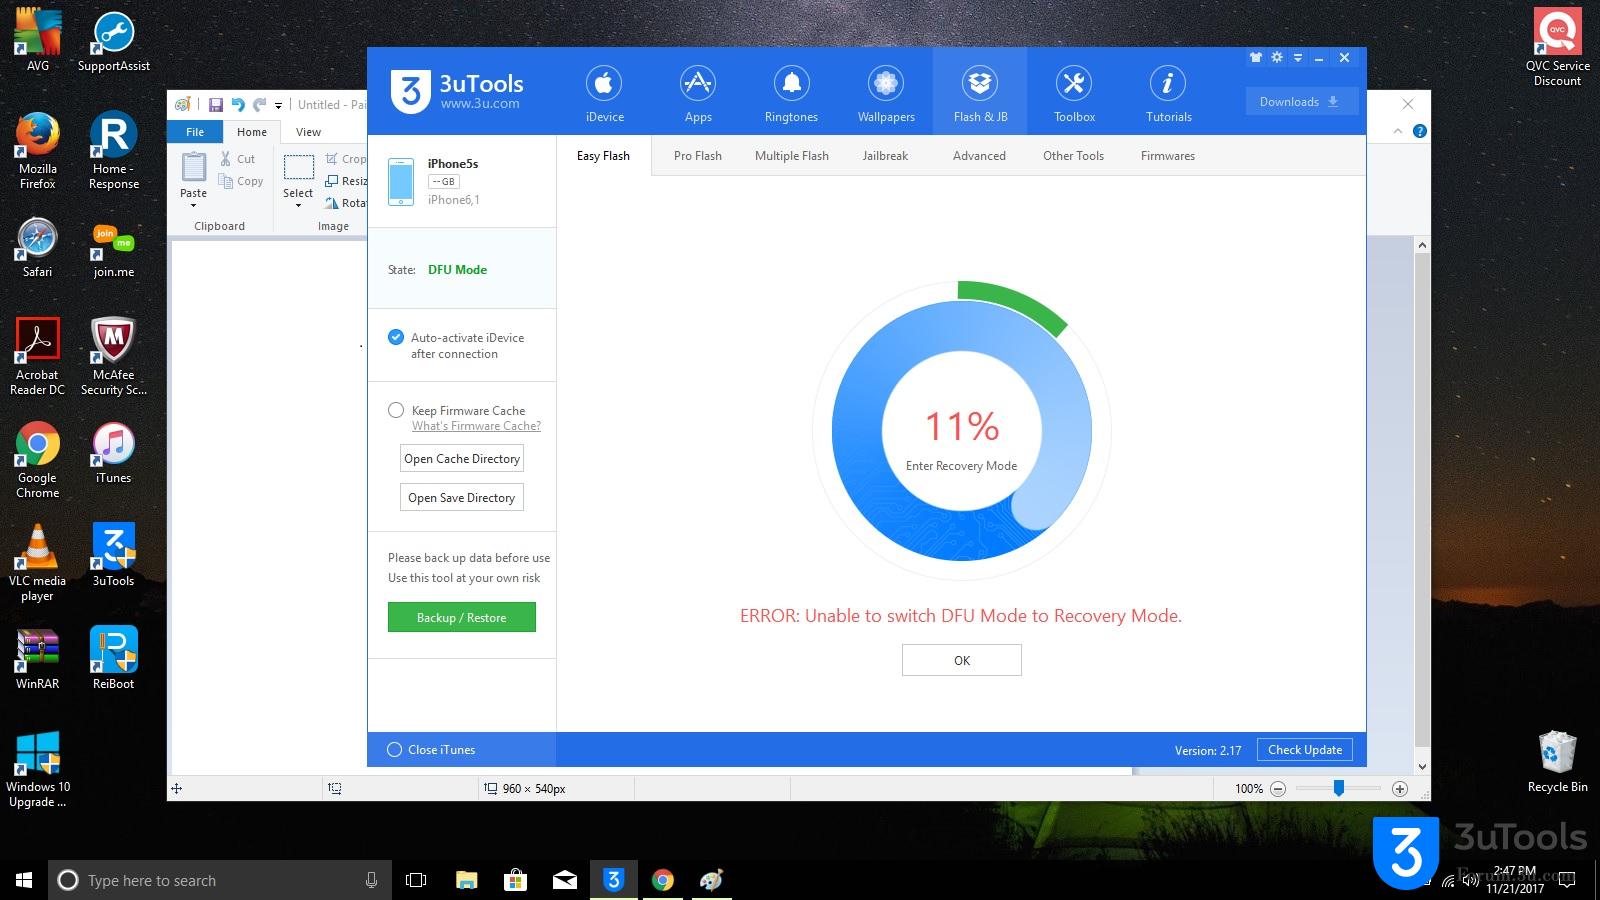Open the Tutorials section
The image size is (1600, 900).
[x=1168, y=94]
